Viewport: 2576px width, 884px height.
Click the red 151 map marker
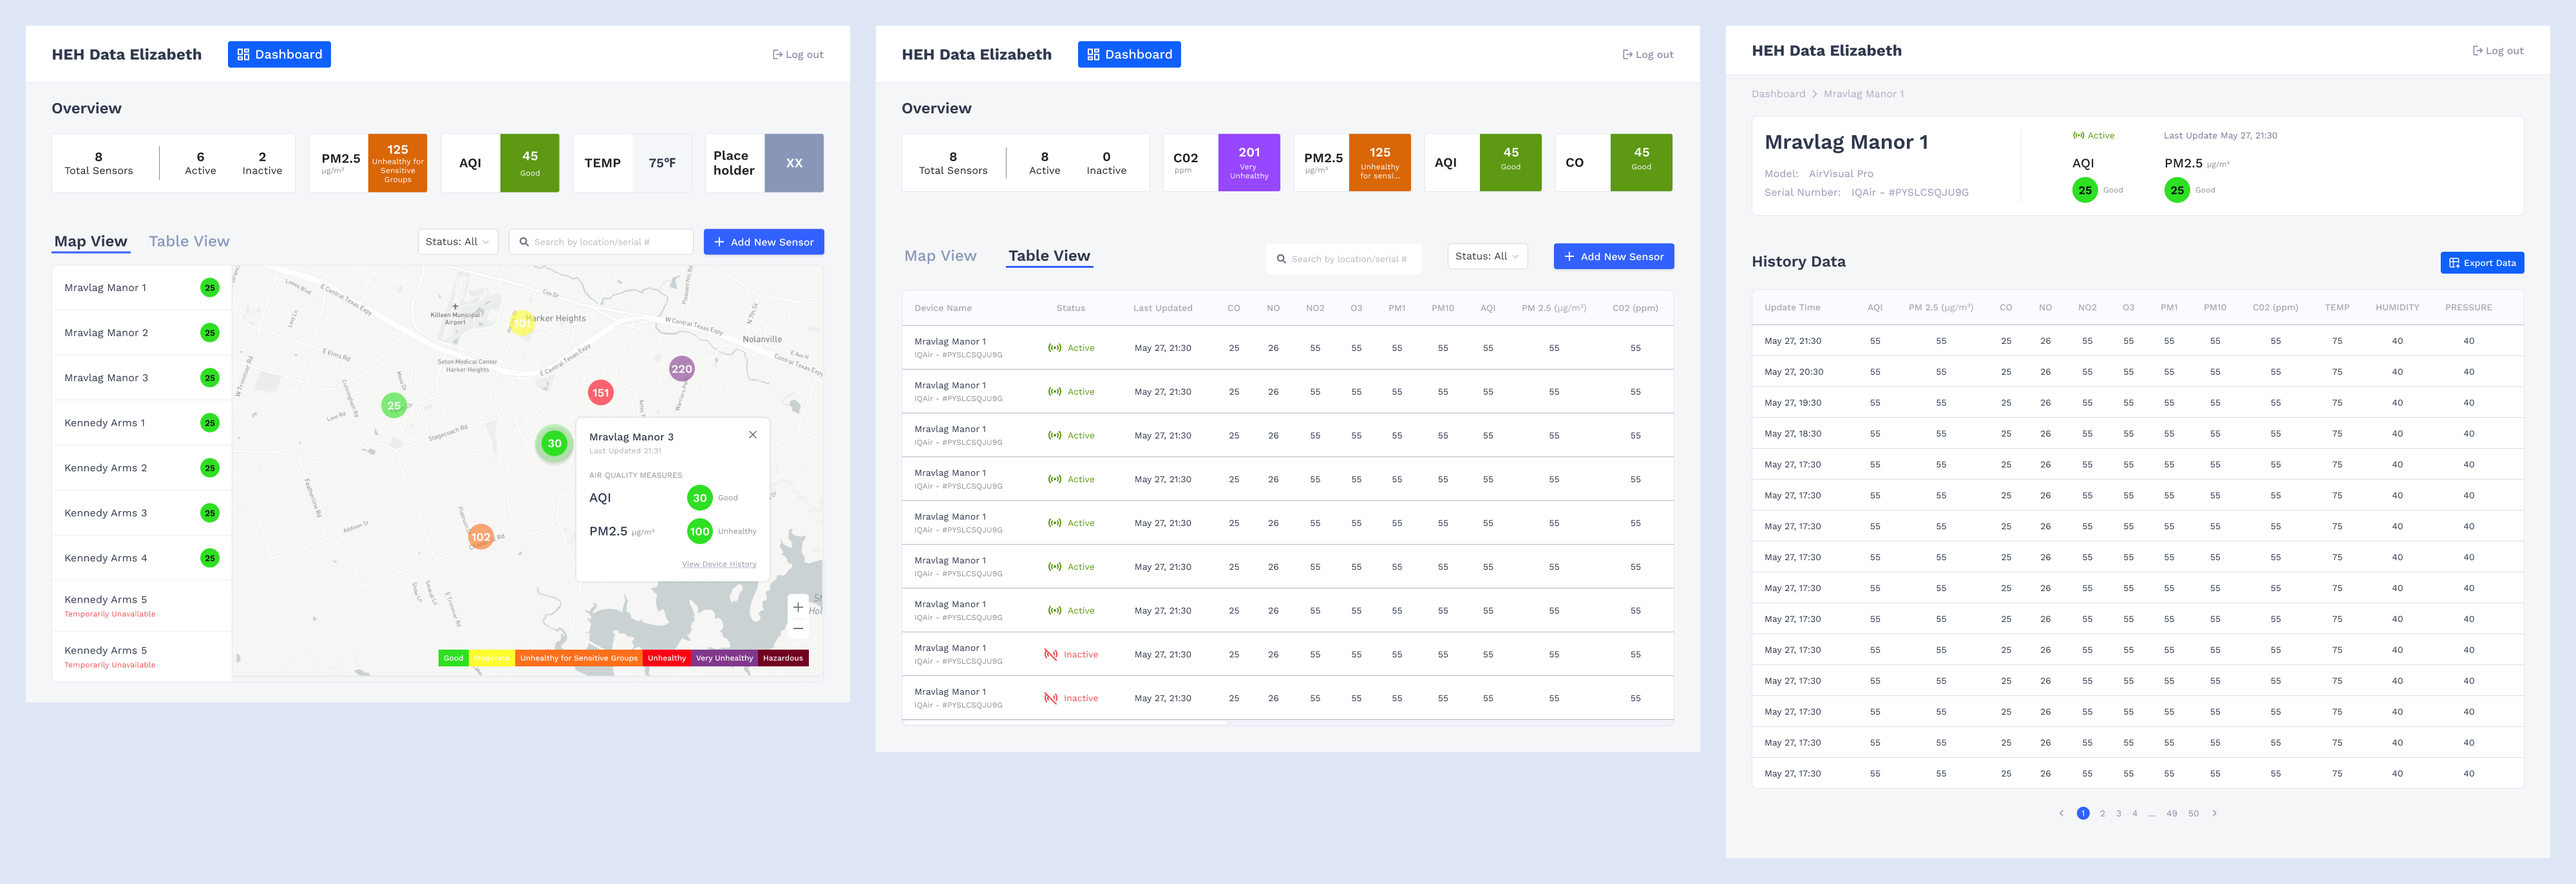[600, 393]
